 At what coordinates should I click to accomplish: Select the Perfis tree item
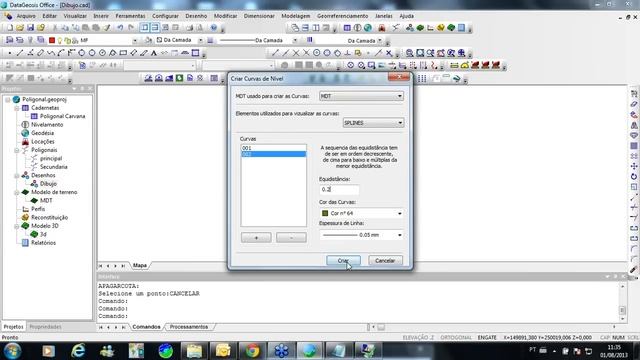tap(38, 209)
